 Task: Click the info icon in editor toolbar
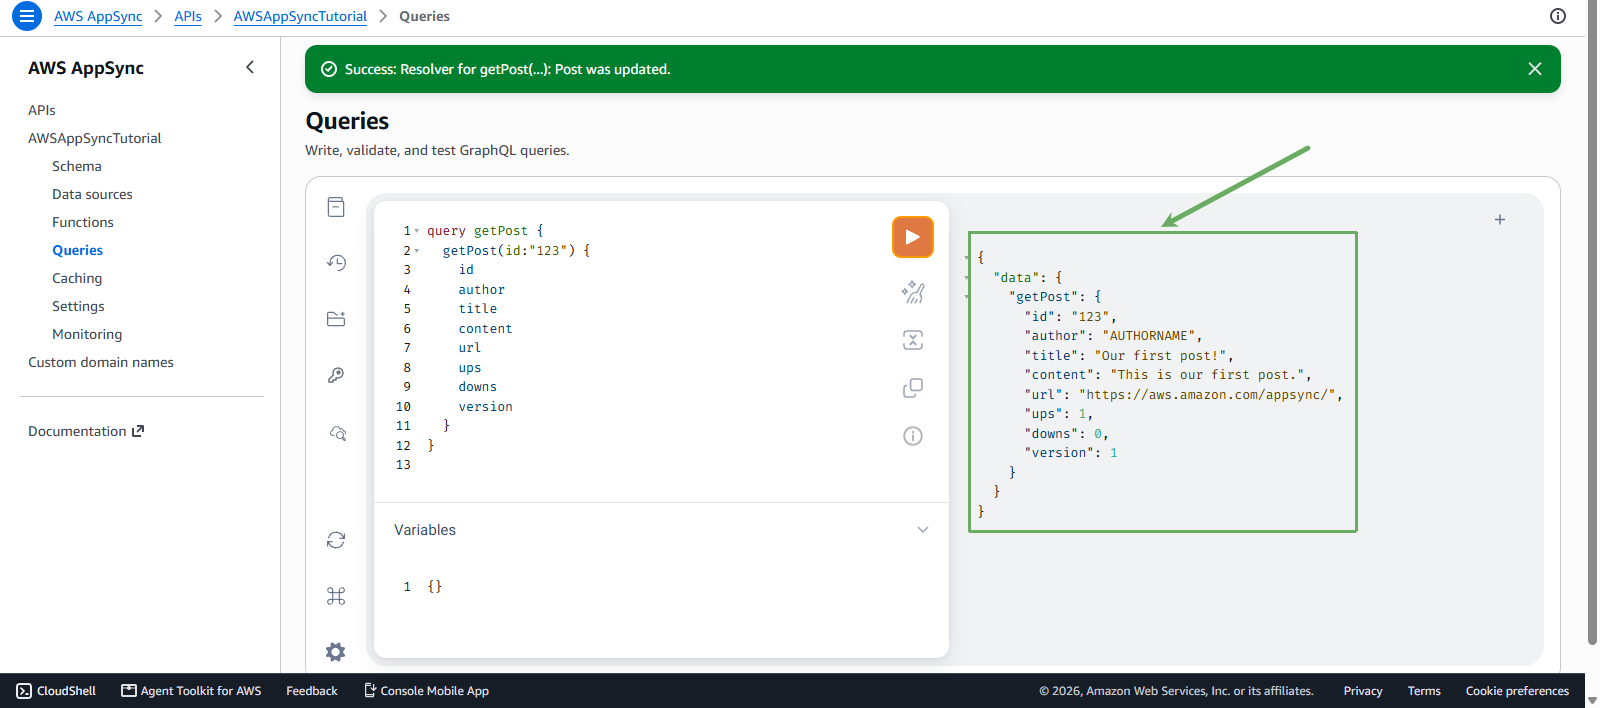tap(913, 436)
